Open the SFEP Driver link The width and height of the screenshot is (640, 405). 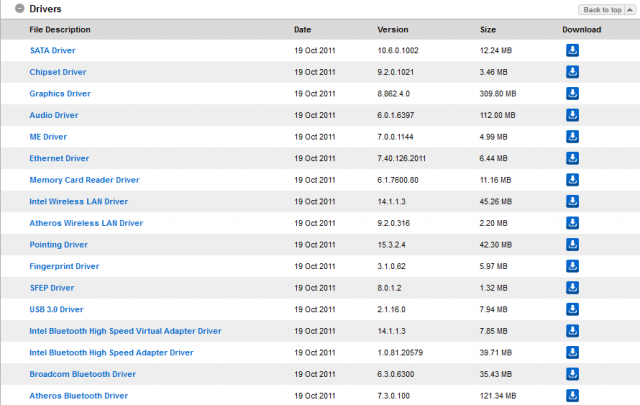tap(52, 288)
